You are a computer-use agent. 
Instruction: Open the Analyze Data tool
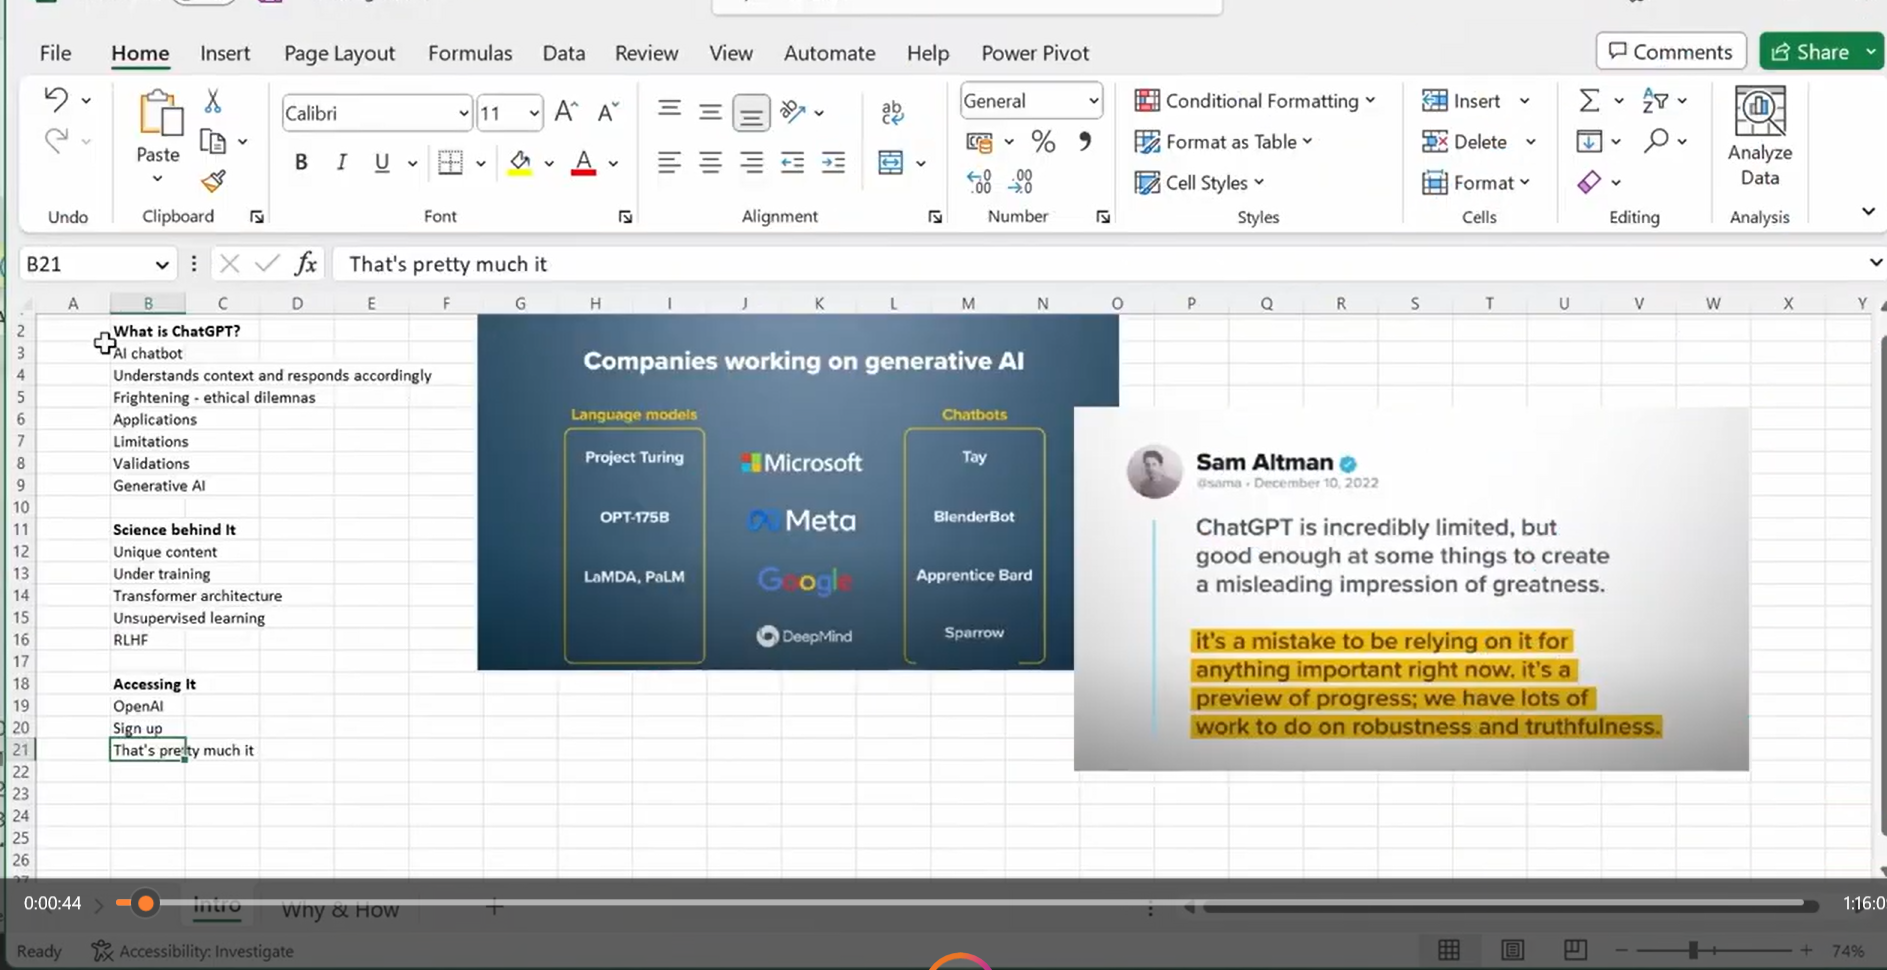click(1759, 137)
